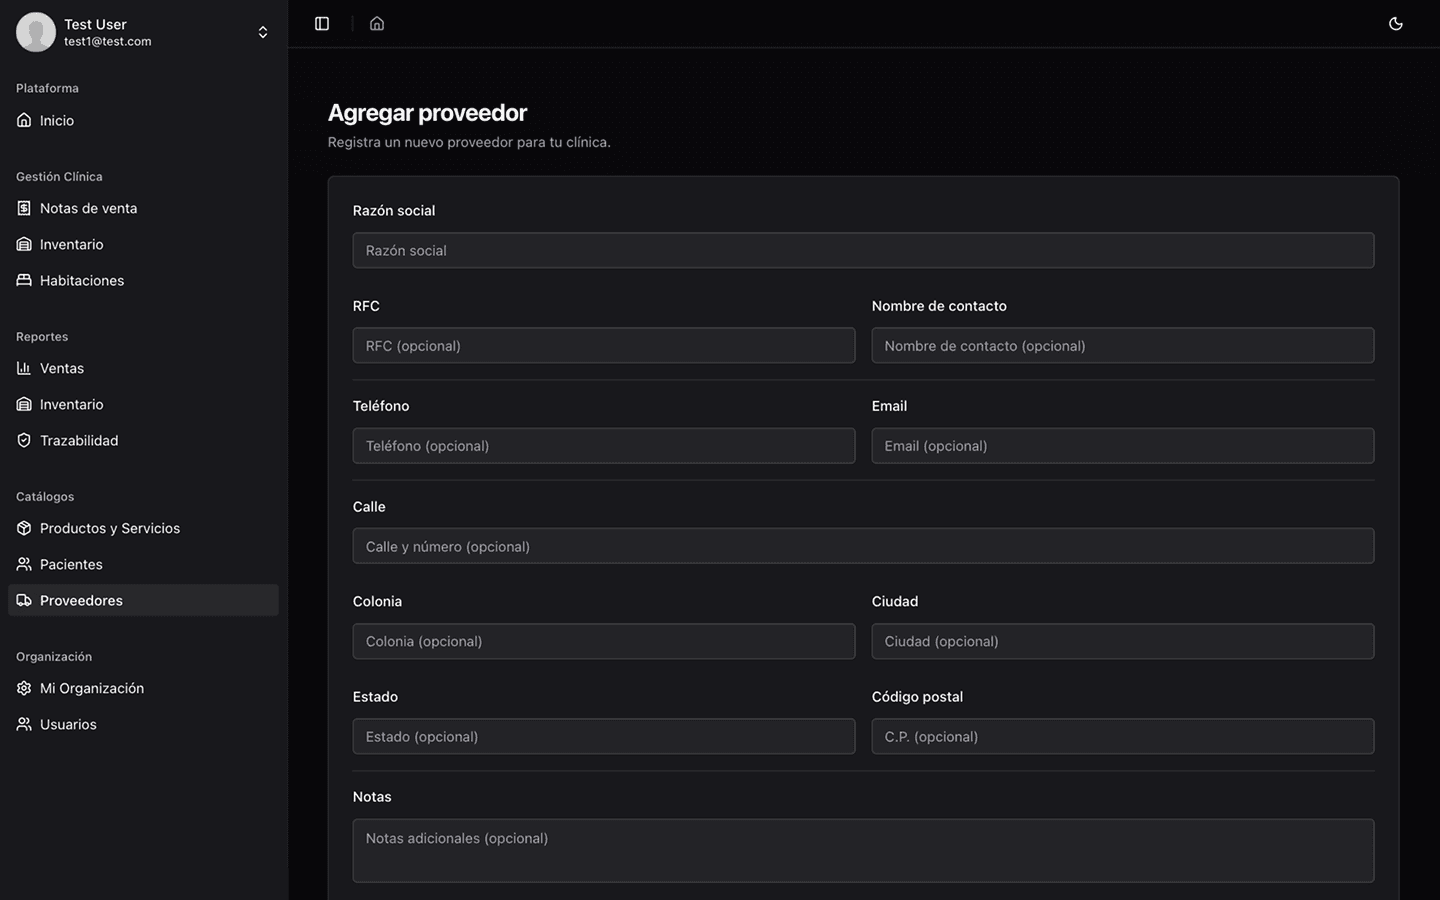Click the Ventas bar chart icon
Image resolution: width=1440 pixels, height=900 pixels.
24,368
